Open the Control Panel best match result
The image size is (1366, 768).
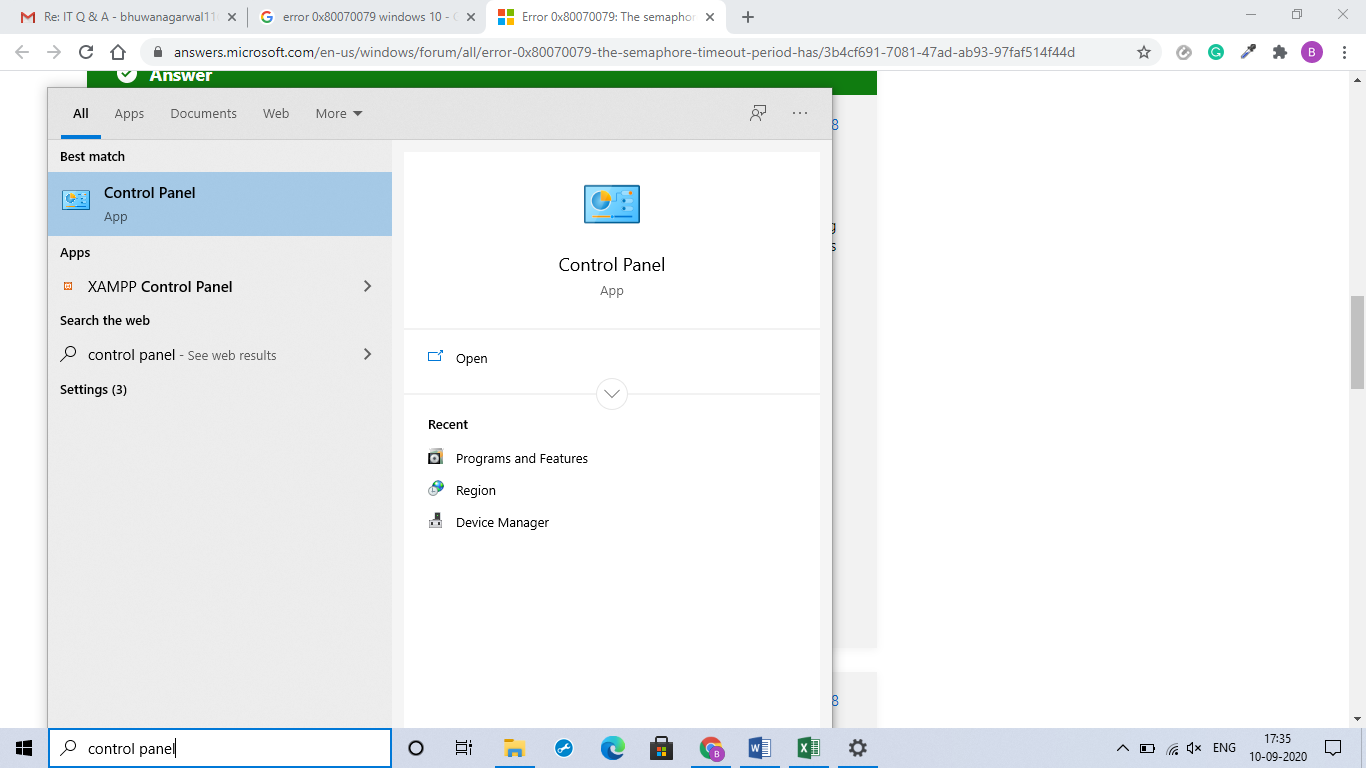219,203
